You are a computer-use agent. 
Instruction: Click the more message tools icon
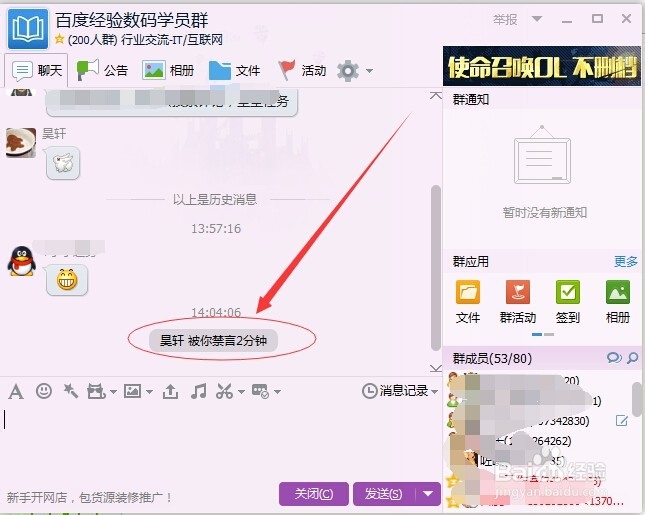(260, 391)
